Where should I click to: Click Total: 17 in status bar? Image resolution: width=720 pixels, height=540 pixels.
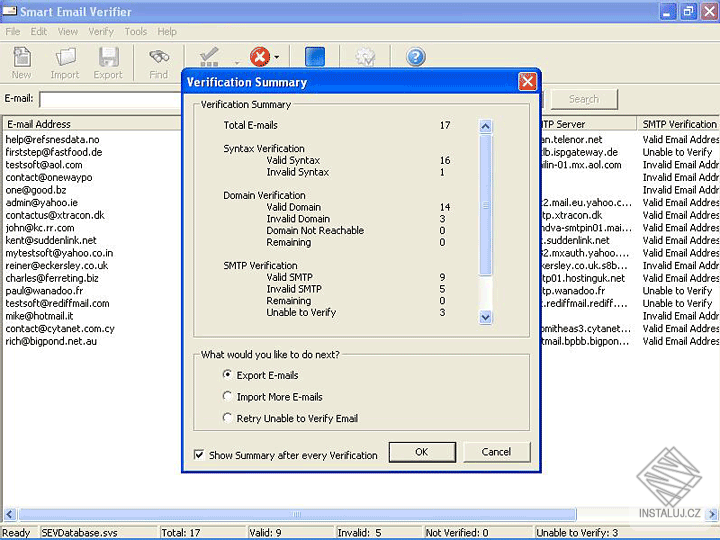point(181,533)
